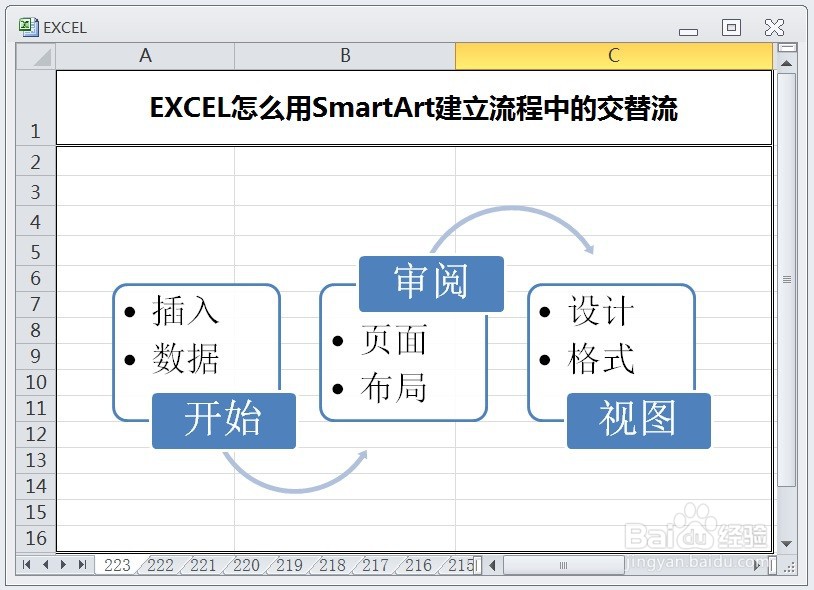
Task: Open sheet tab 221
Action: tap(203, 565)
